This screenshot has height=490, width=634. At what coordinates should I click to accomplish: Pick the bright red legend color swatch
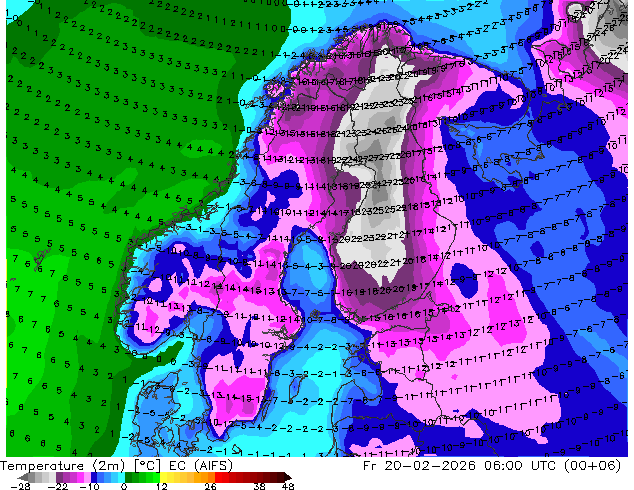tap(218, 477)
